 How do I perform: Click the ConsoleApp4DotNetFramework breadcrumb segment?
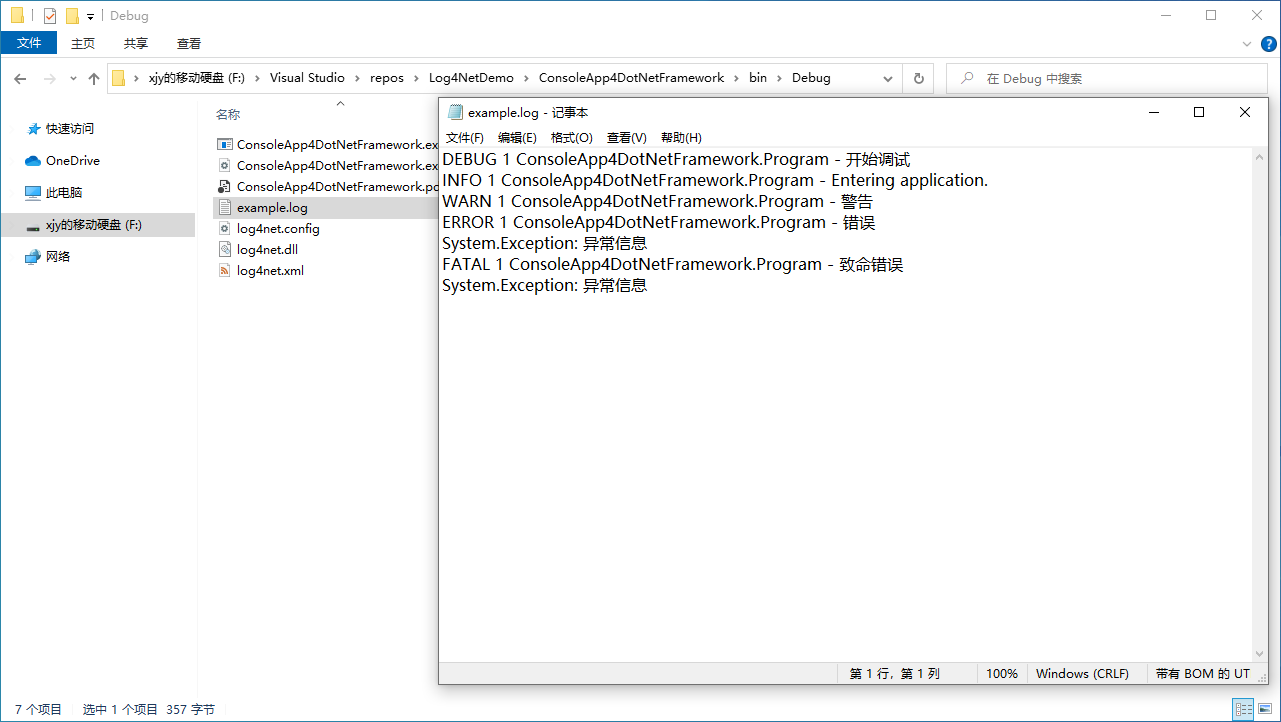pos(631,78)
